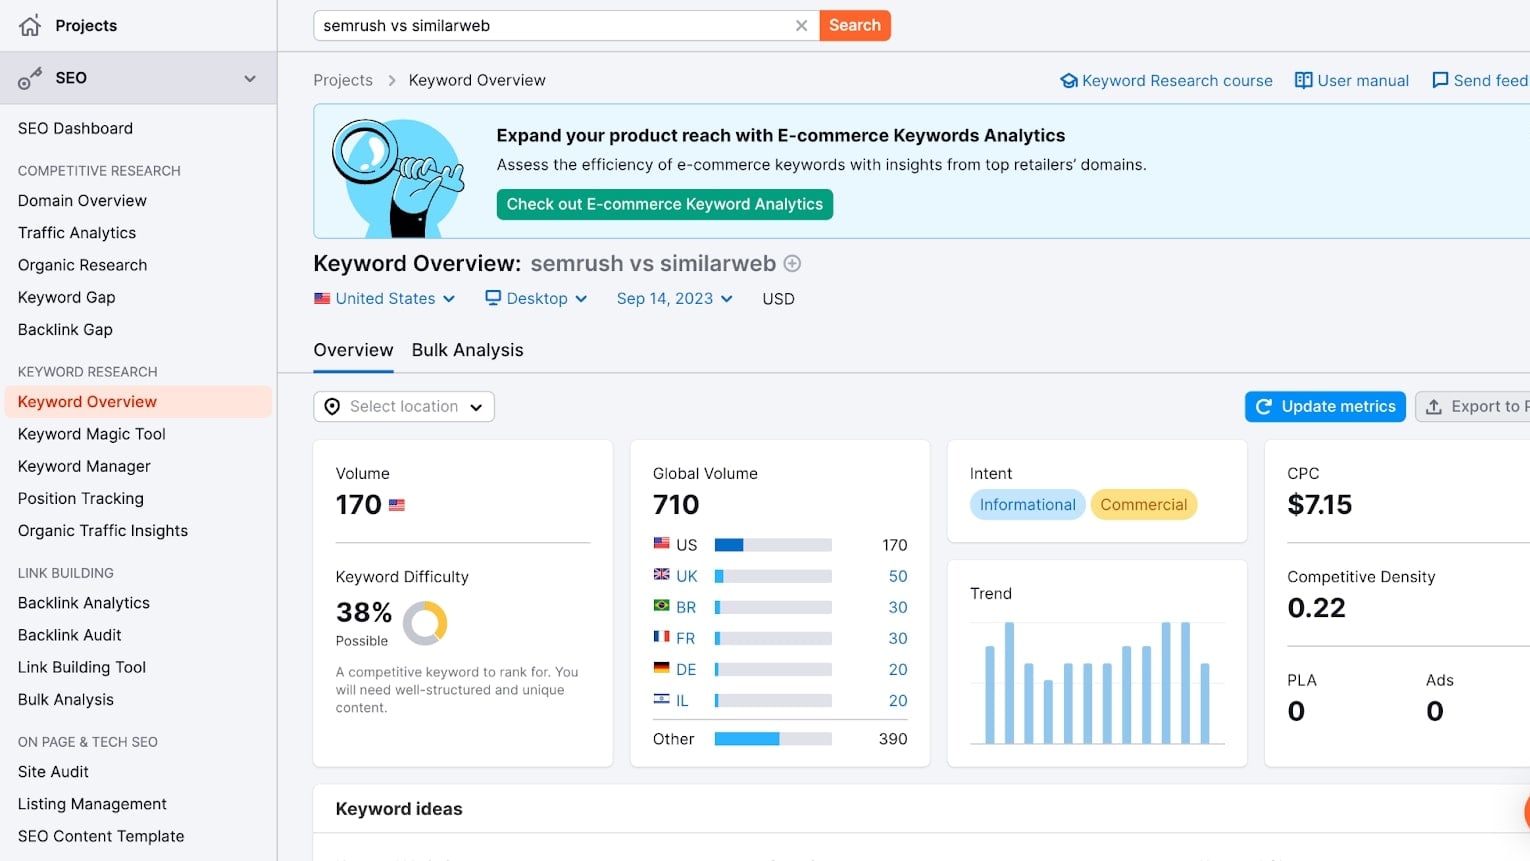Click the Informational intent tag

click(1027, 505)
